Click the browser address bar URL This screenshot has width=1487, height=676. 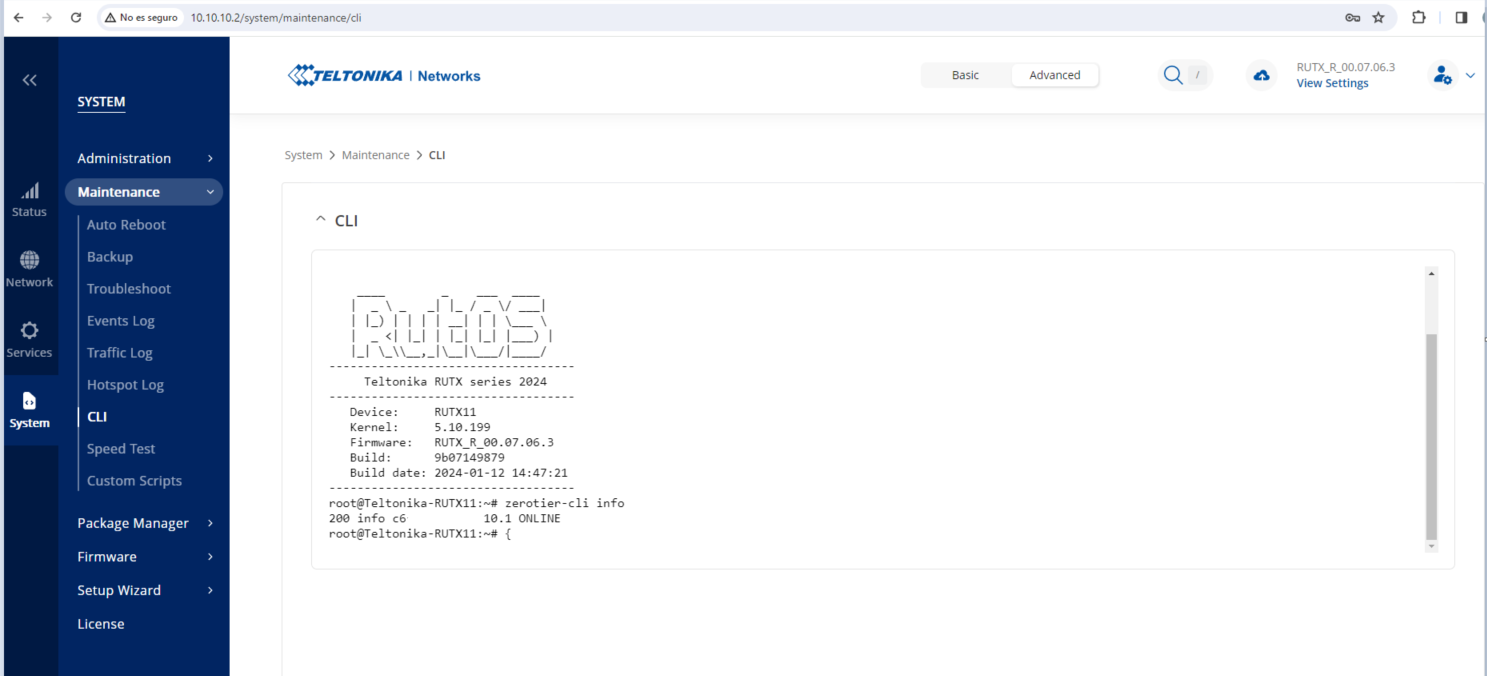(x=276, y=18)
